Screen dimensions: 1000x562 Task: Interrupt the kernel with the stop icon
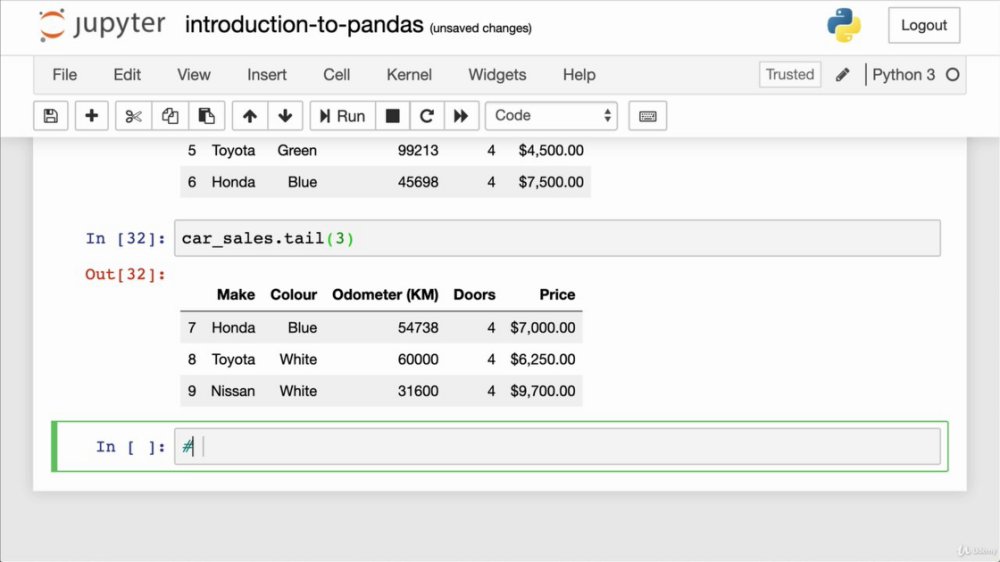[393, 115]
